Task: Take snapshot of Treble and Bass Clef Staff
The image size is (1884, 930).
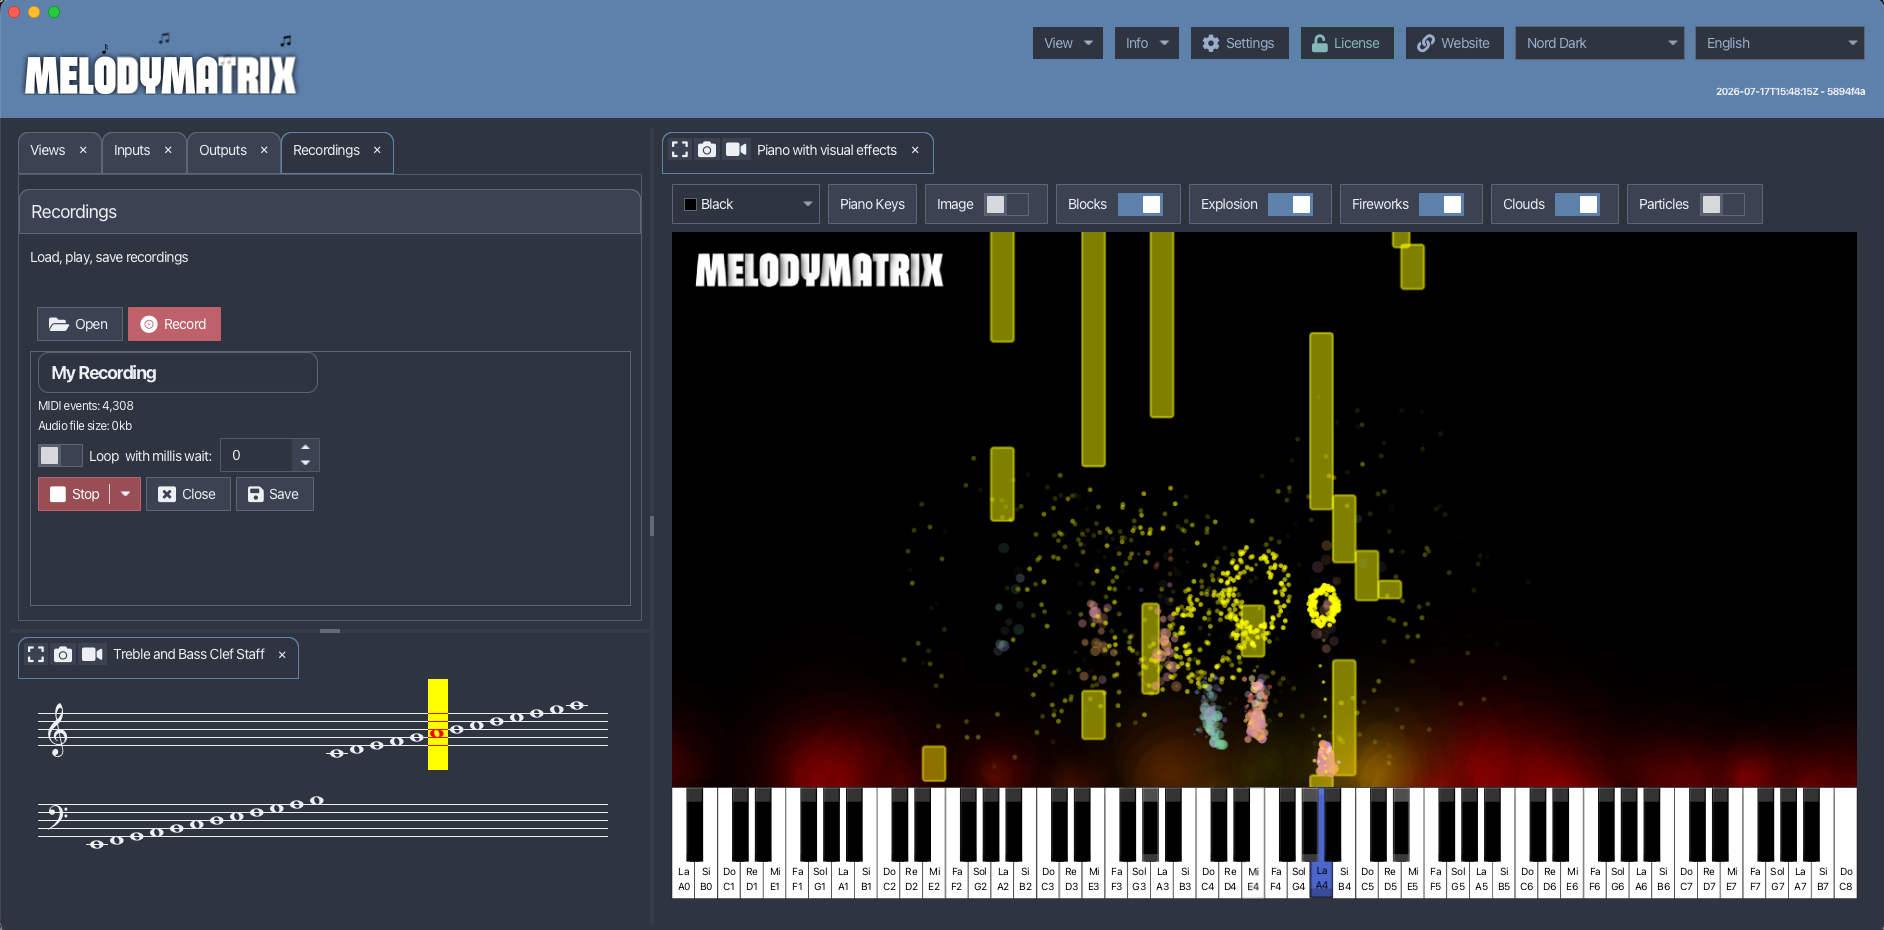Action: coord(63,654)
